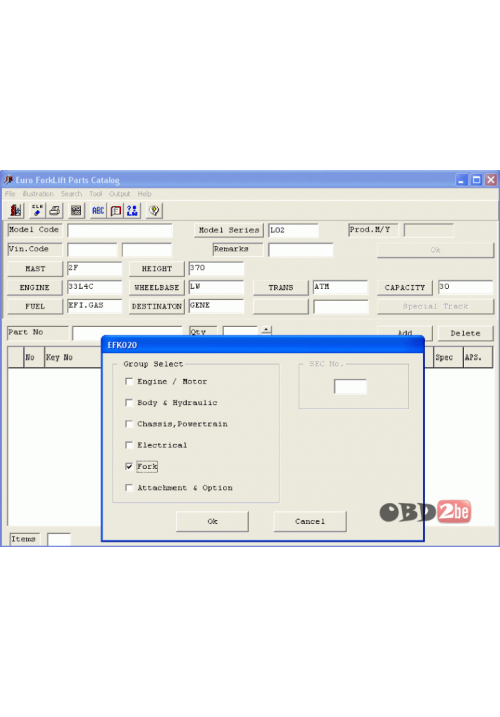Click the FUEL button
The height and width of the screenshot is (717, 500).
pos(35,306)
